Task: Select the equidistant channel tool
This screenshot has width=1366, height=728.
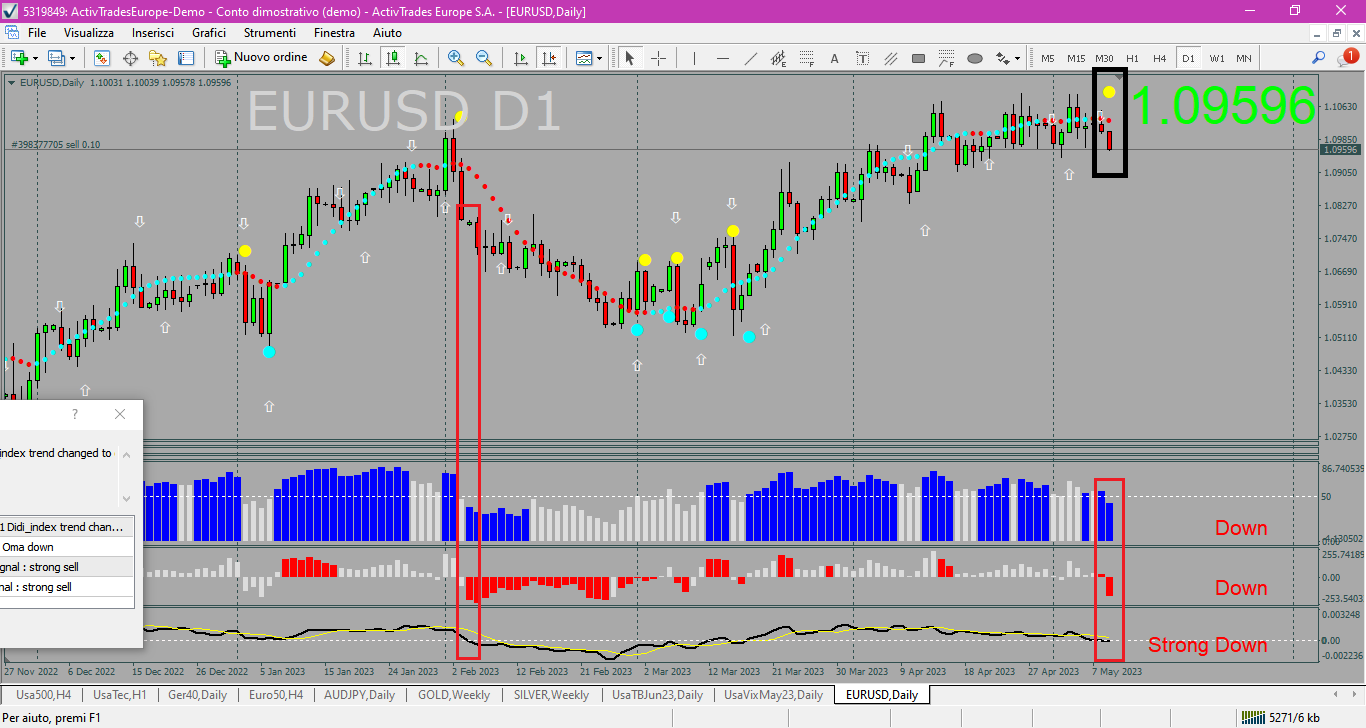Action: 778,58
